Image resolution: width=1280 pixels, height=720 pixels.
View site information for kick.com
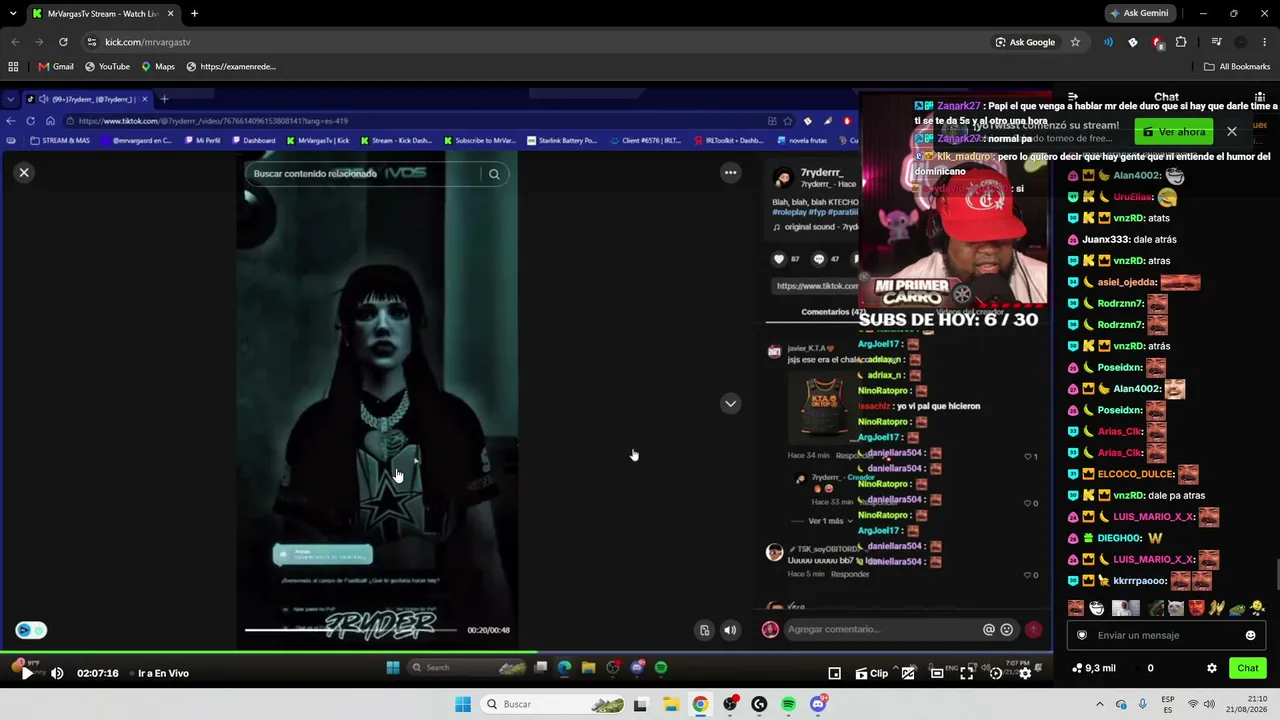91,42
